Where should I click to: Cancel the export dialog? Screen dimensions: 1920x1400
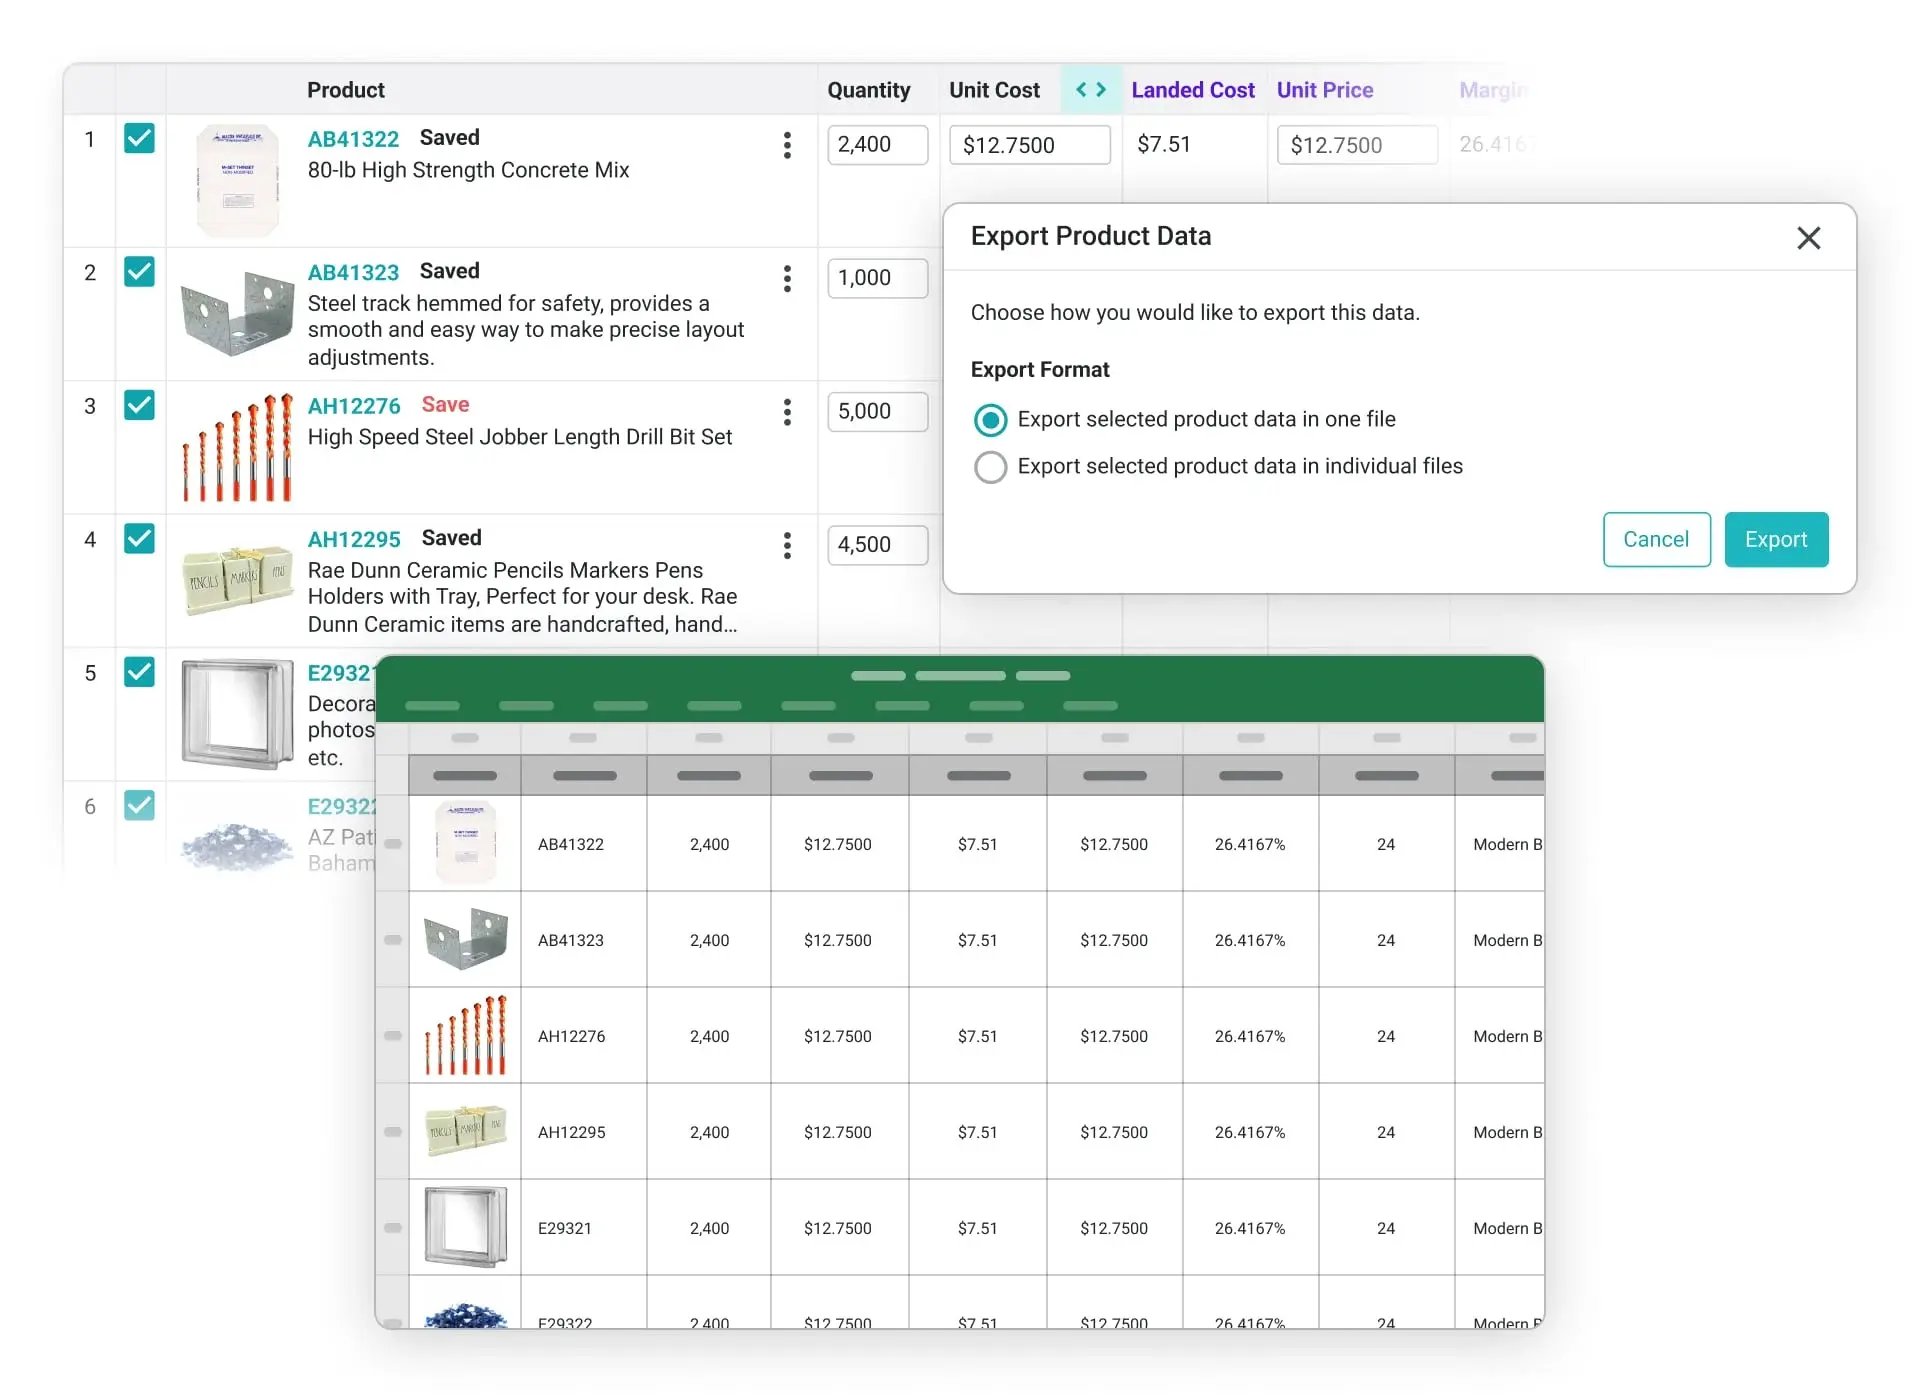pos(1656,540)
